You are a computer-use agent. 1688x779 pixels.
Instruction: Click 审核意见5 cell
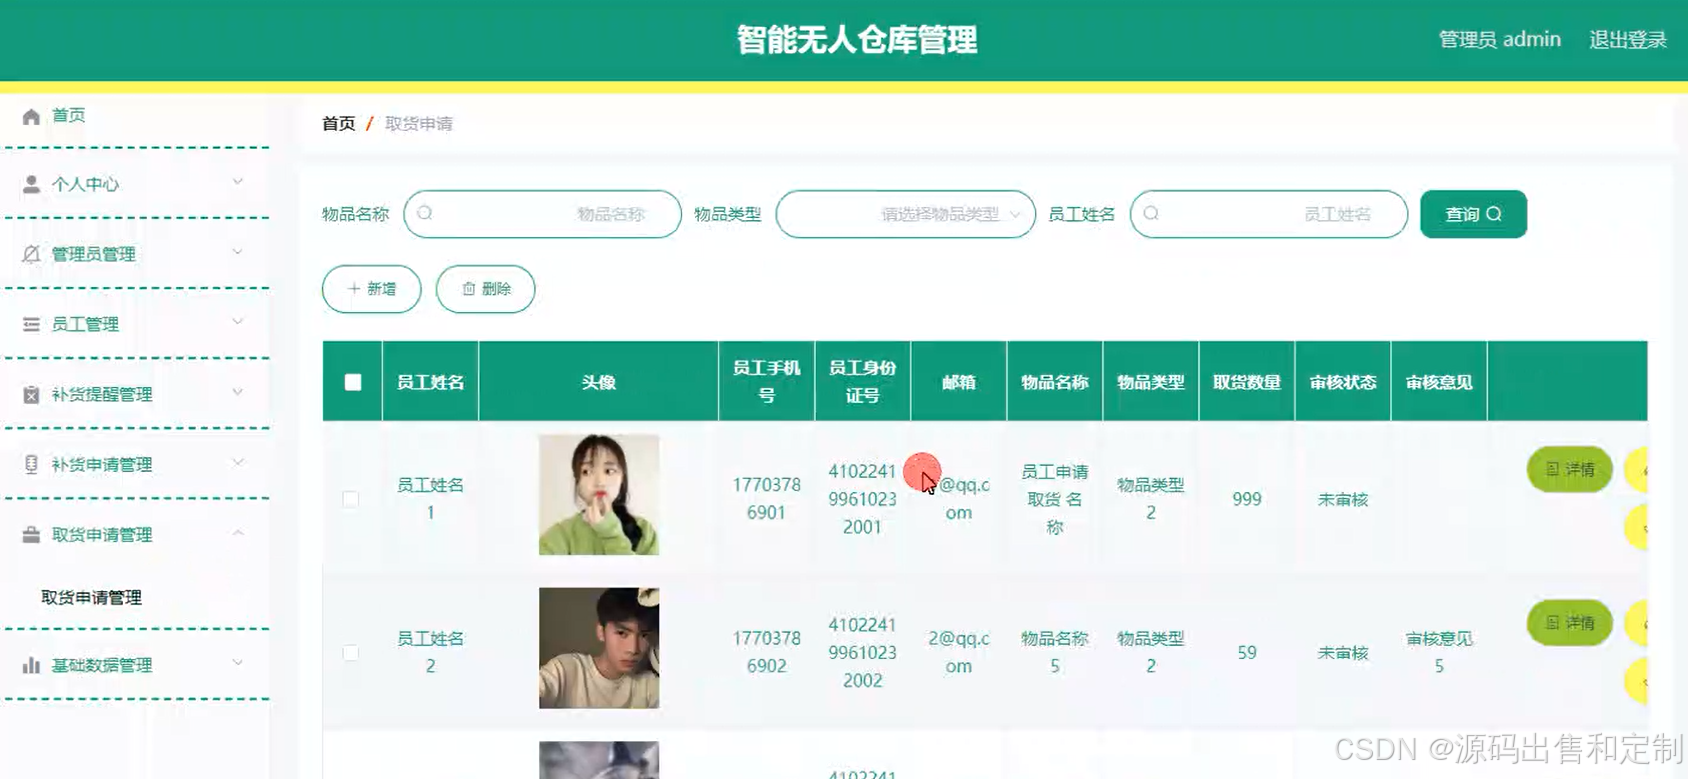[1438, 652]
